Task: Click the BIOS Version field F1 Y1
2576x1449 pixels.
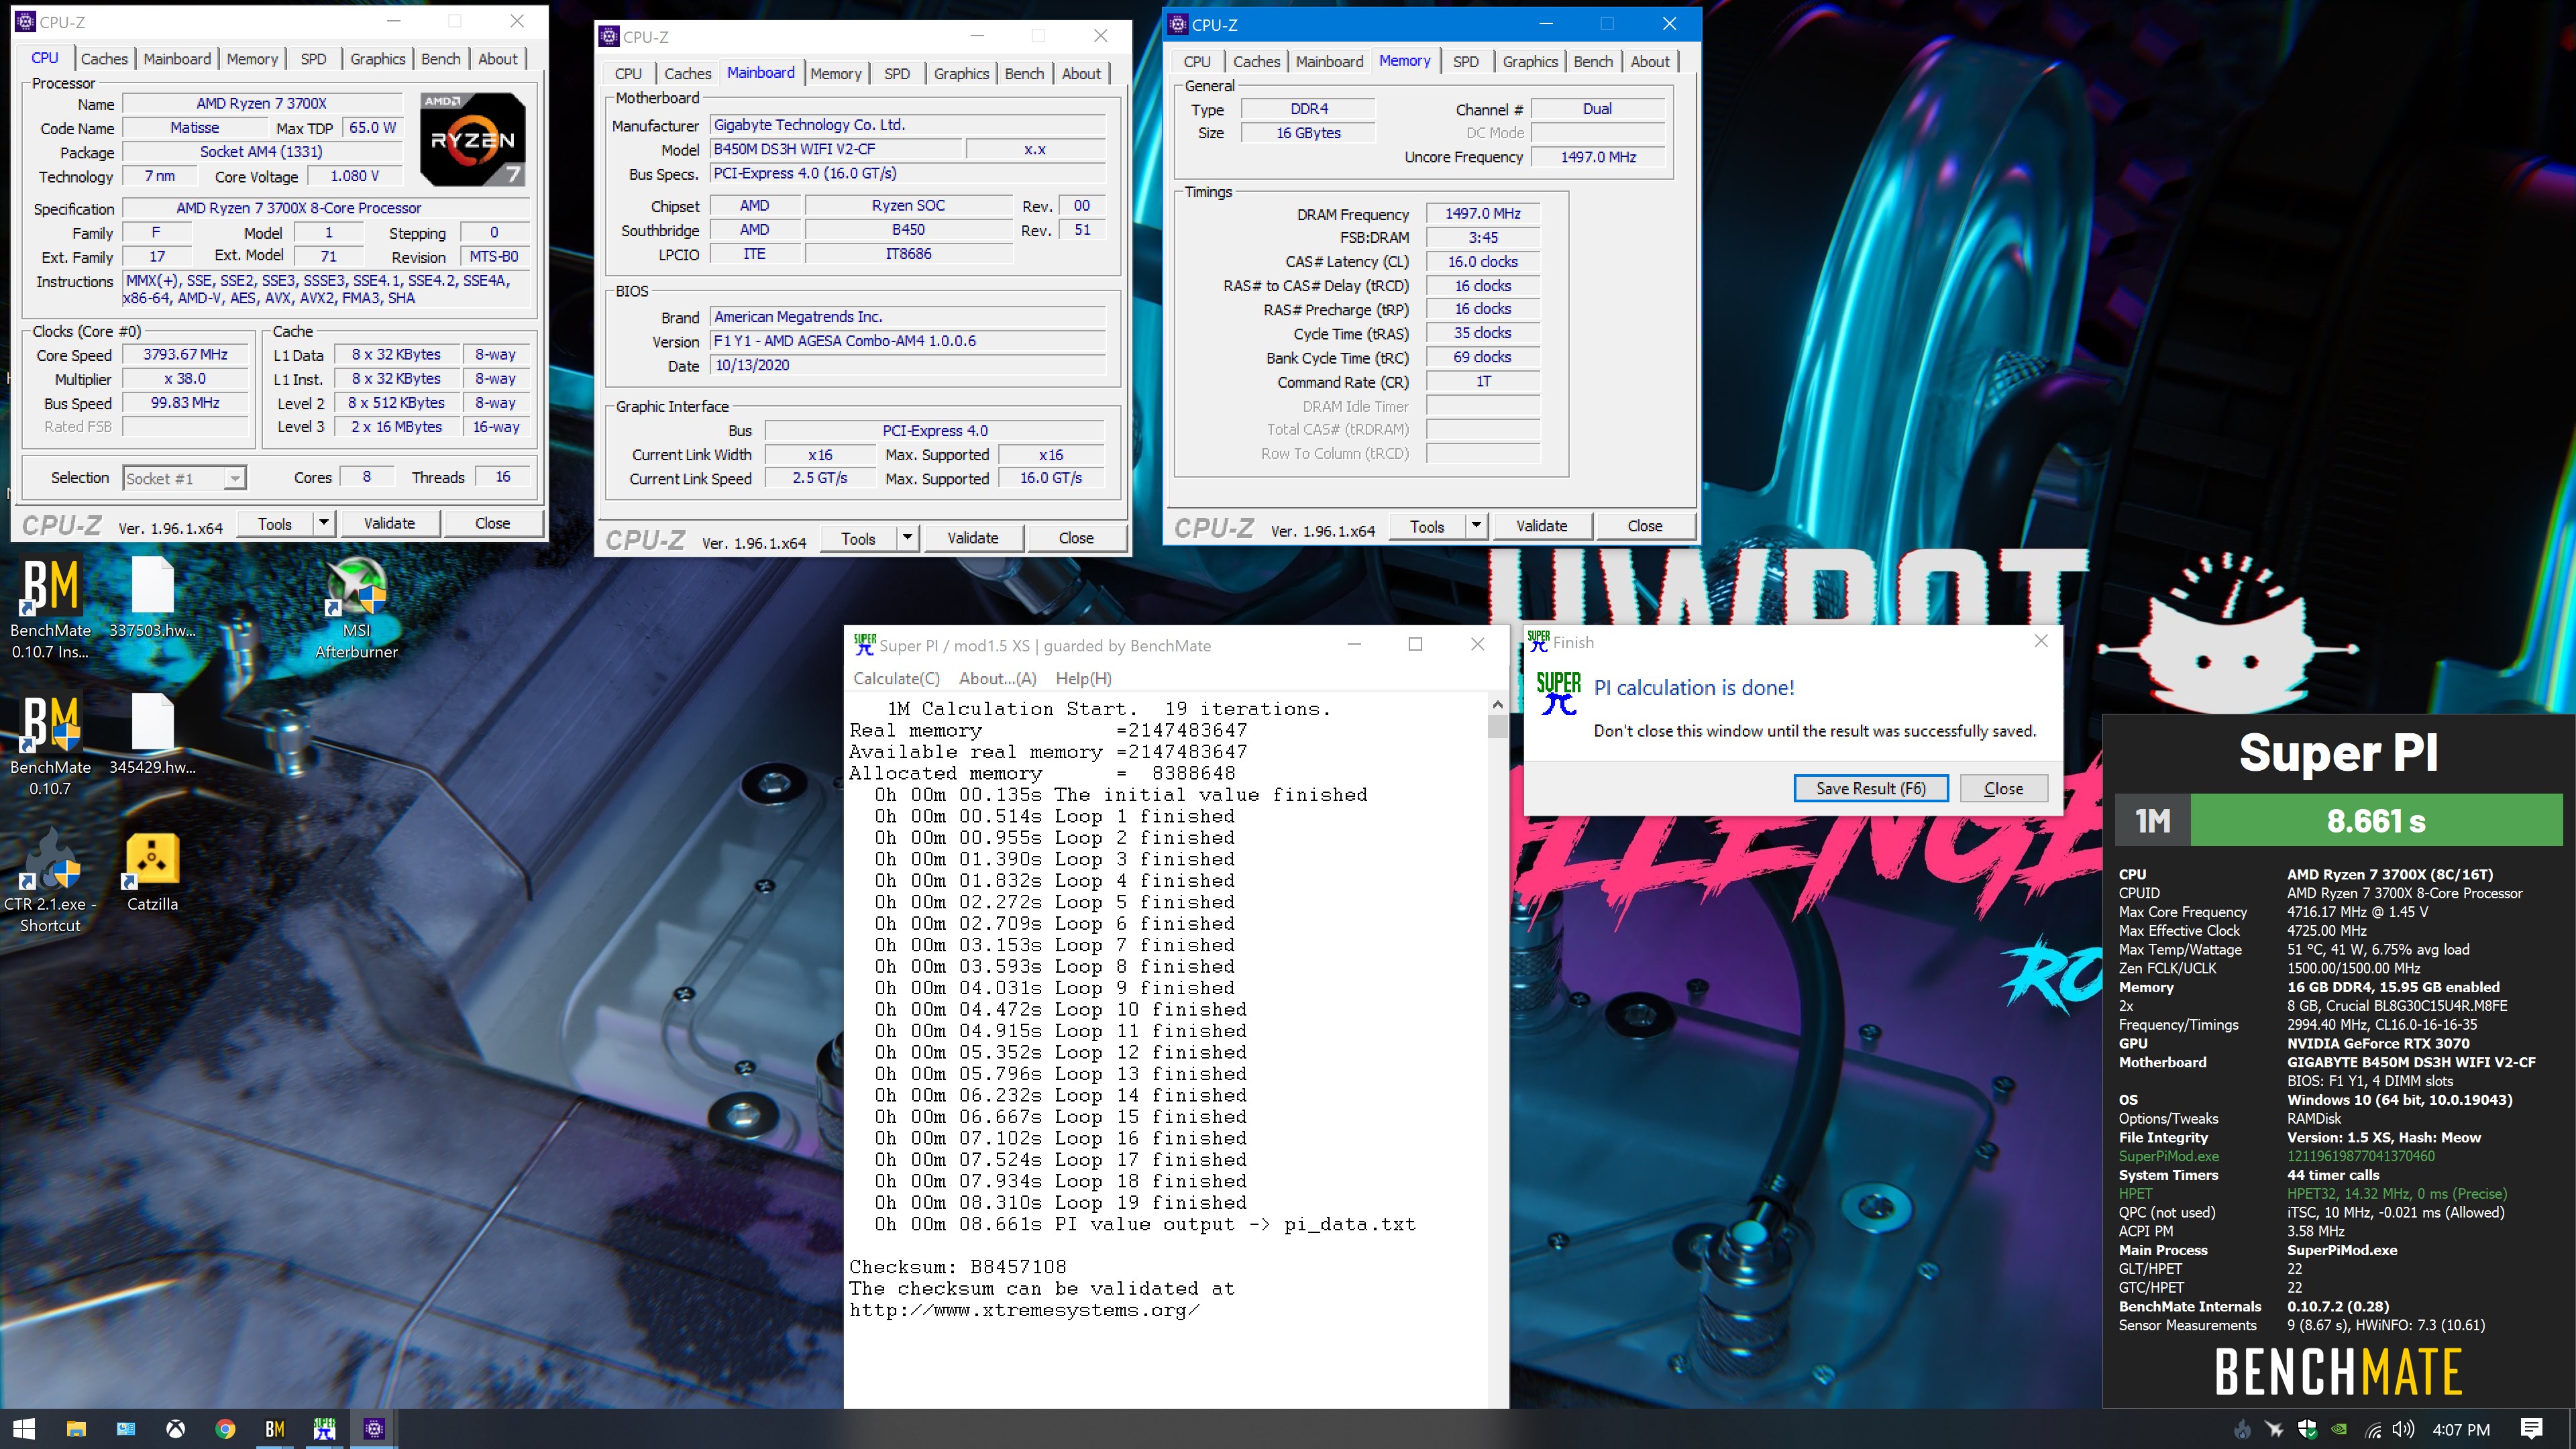Action: pyautogui.click(x=907, y=341)
